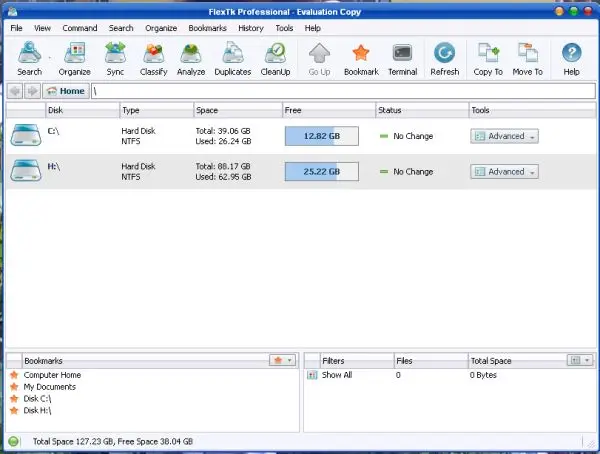Launch the CleanUp tool
The image size is (600, 454).
(275, 59)
